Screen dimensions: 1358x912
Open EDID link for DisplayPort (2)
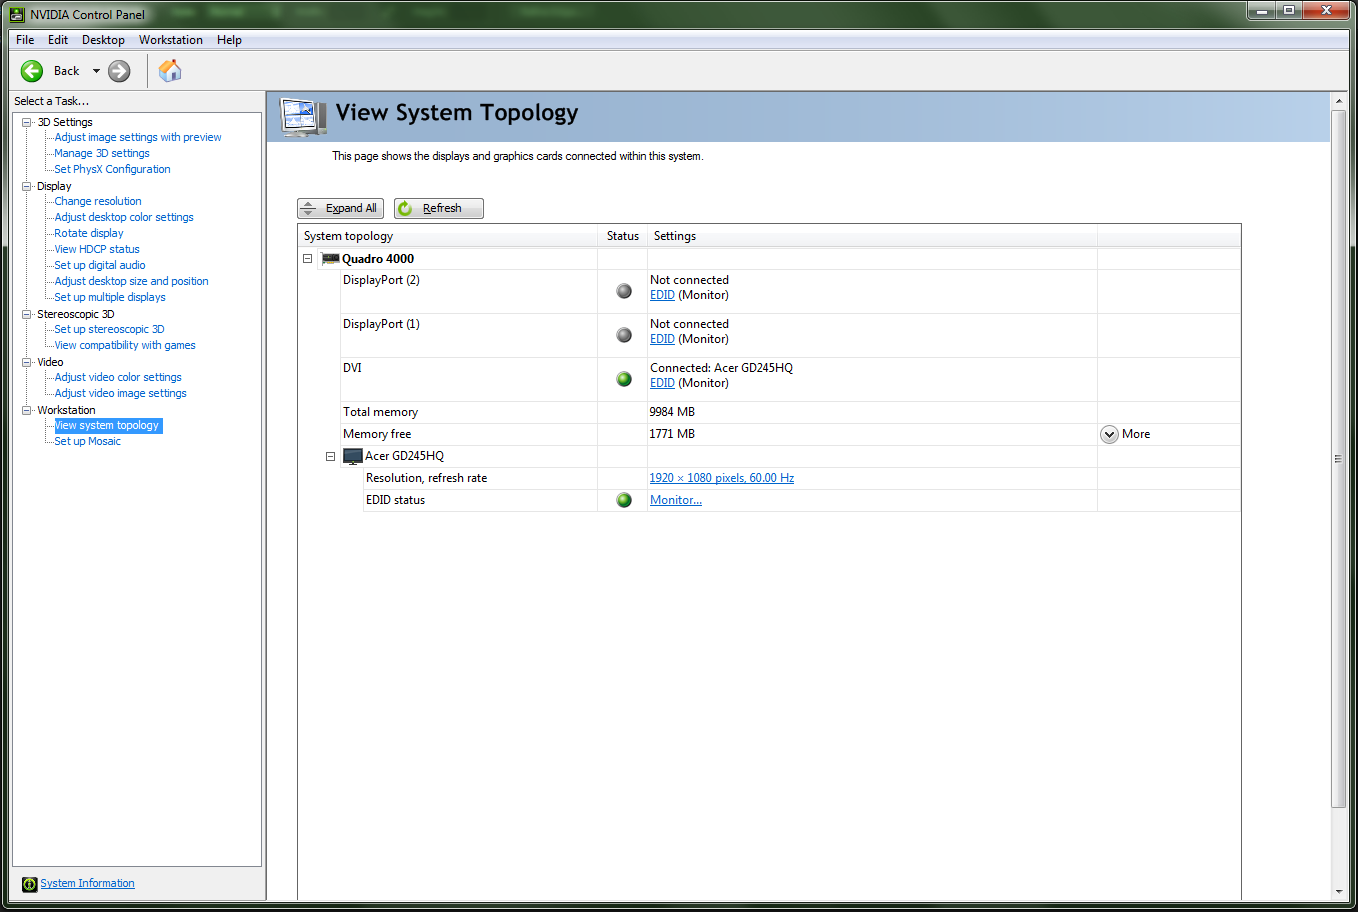pos(662,295)
